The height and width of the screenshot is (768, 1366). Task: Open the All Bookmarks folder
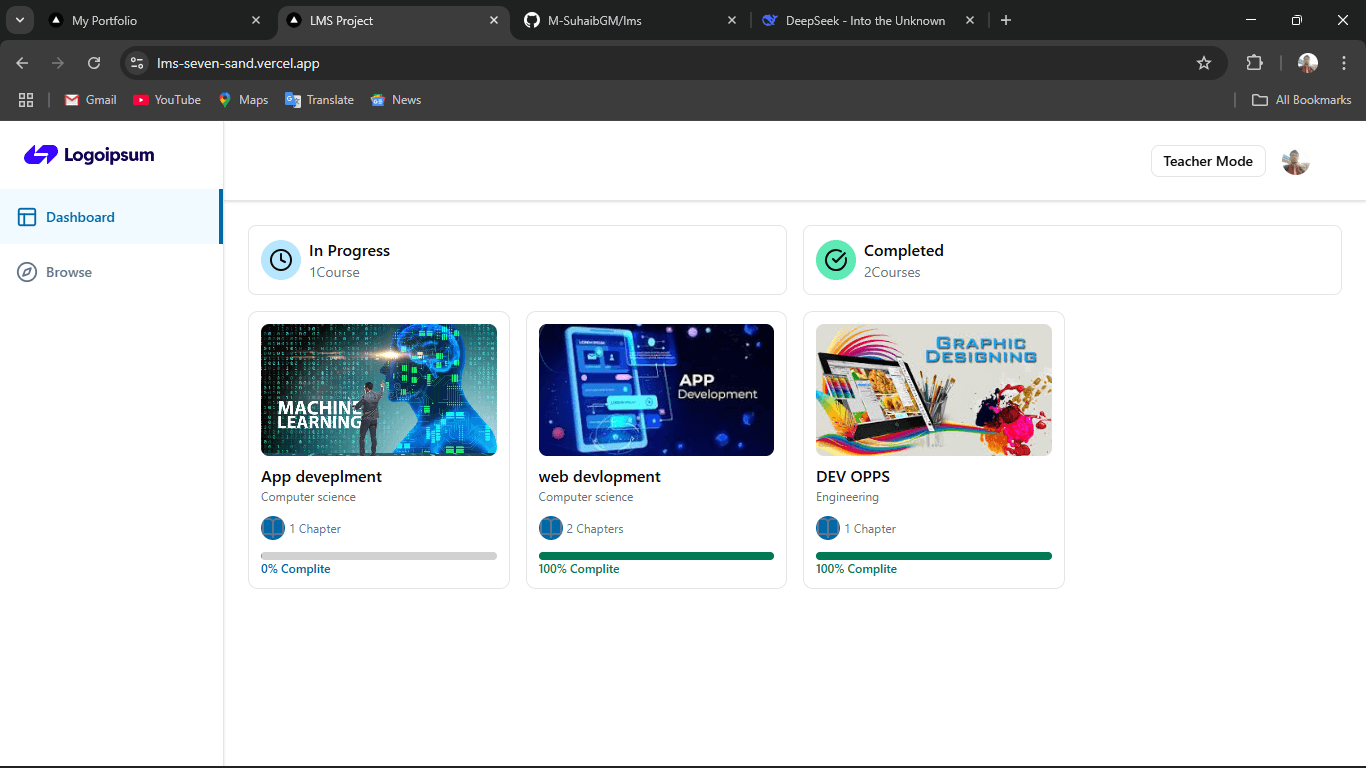(x=1302, y=100)
